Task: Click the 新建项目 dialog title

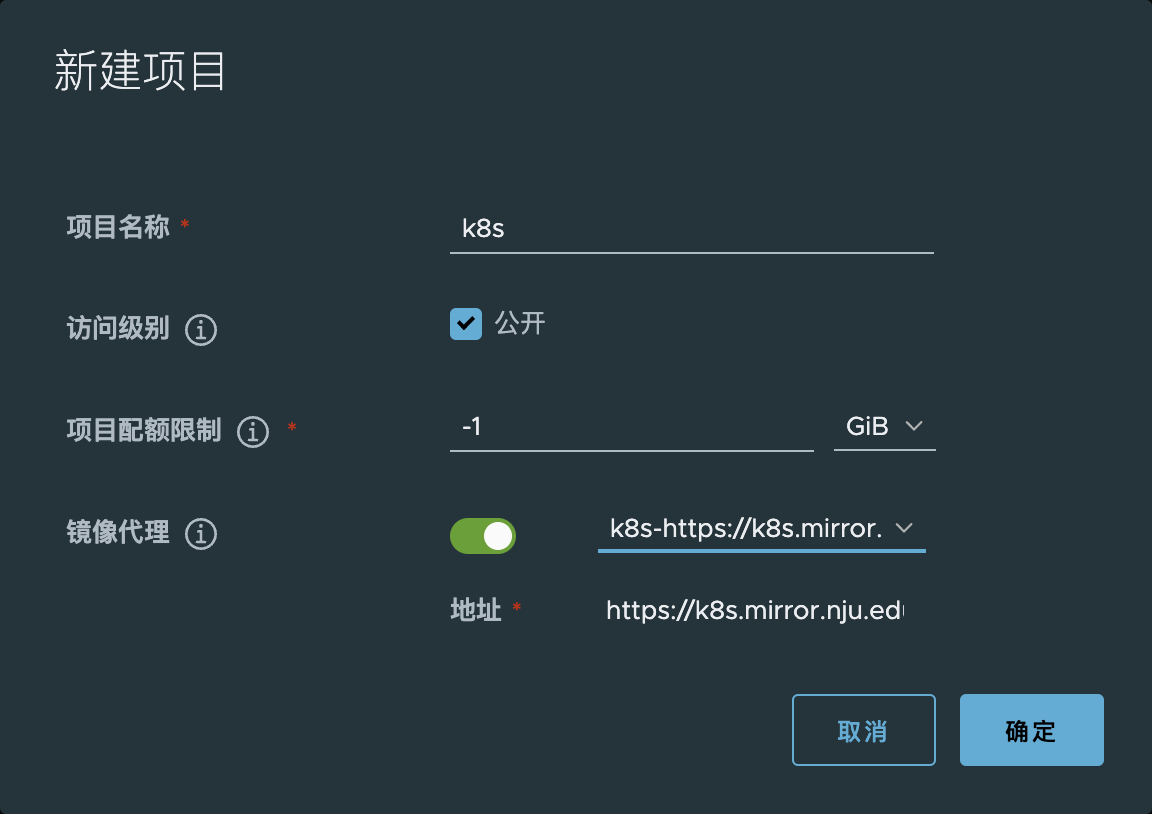Action: pyautogui.click(x=140, y=72)
